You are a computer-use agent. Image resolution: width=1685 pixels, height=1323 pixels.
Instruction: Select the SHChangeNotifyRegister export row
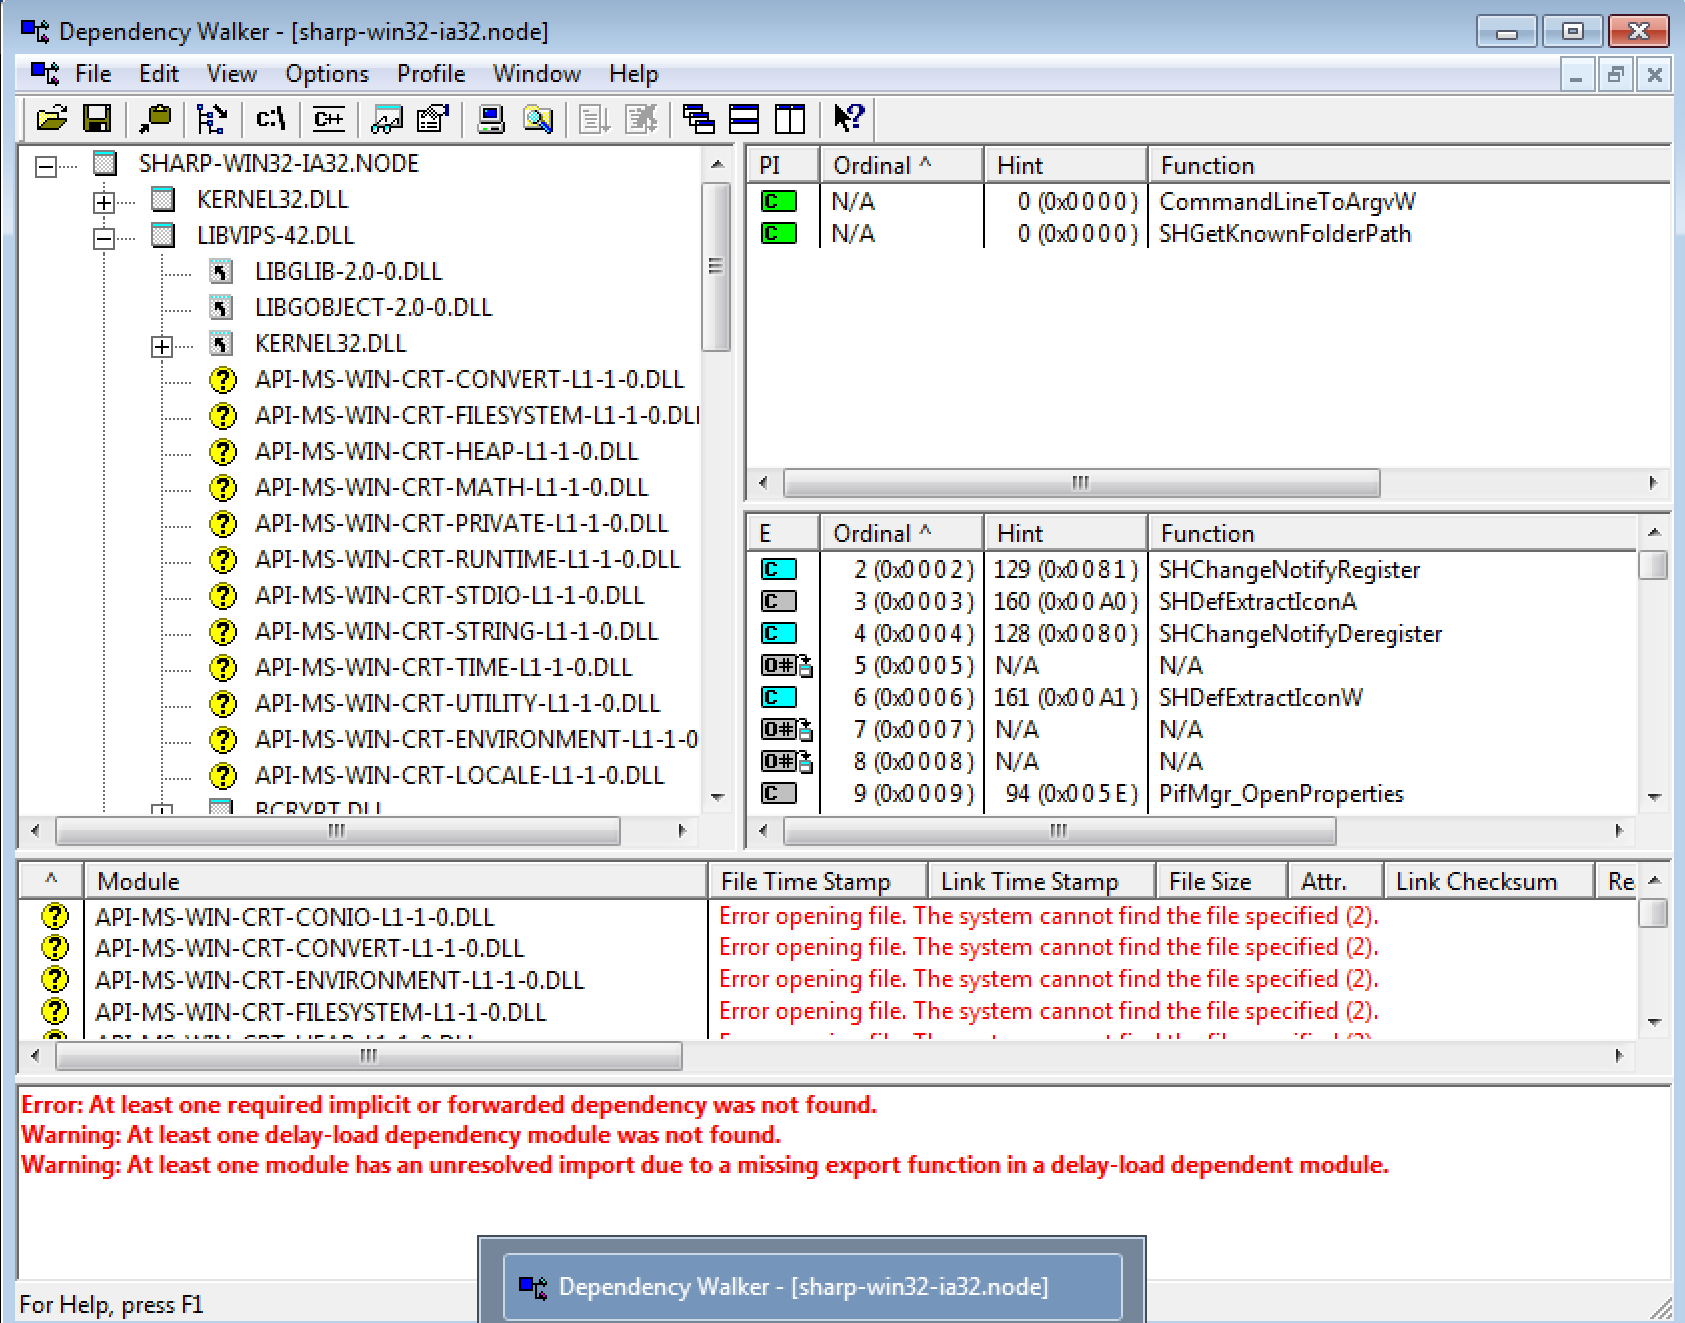tap(1288, 569)
